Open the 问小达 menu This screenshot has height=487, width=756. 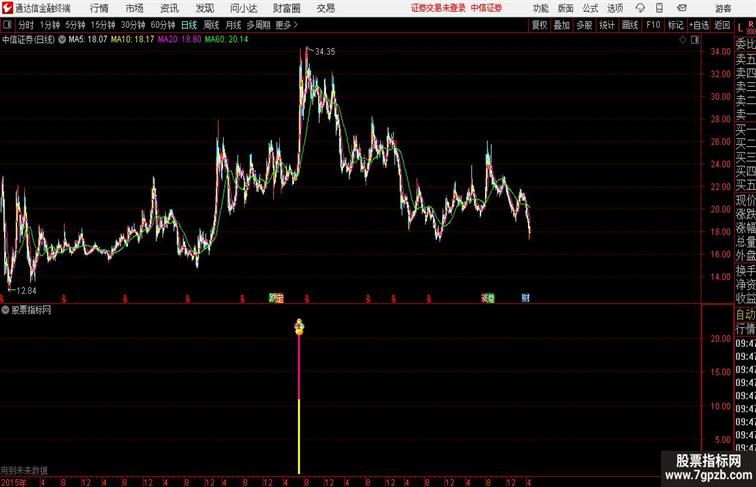[243, 8]
